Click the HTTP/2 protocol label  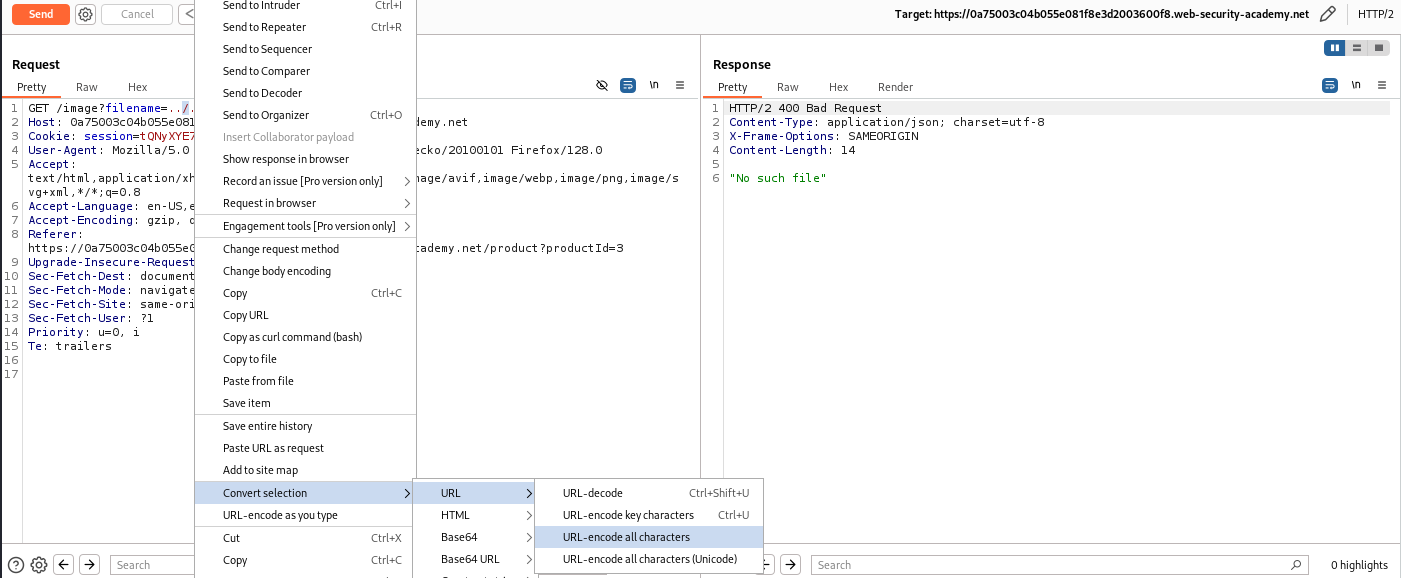(x=1376, y=14)
